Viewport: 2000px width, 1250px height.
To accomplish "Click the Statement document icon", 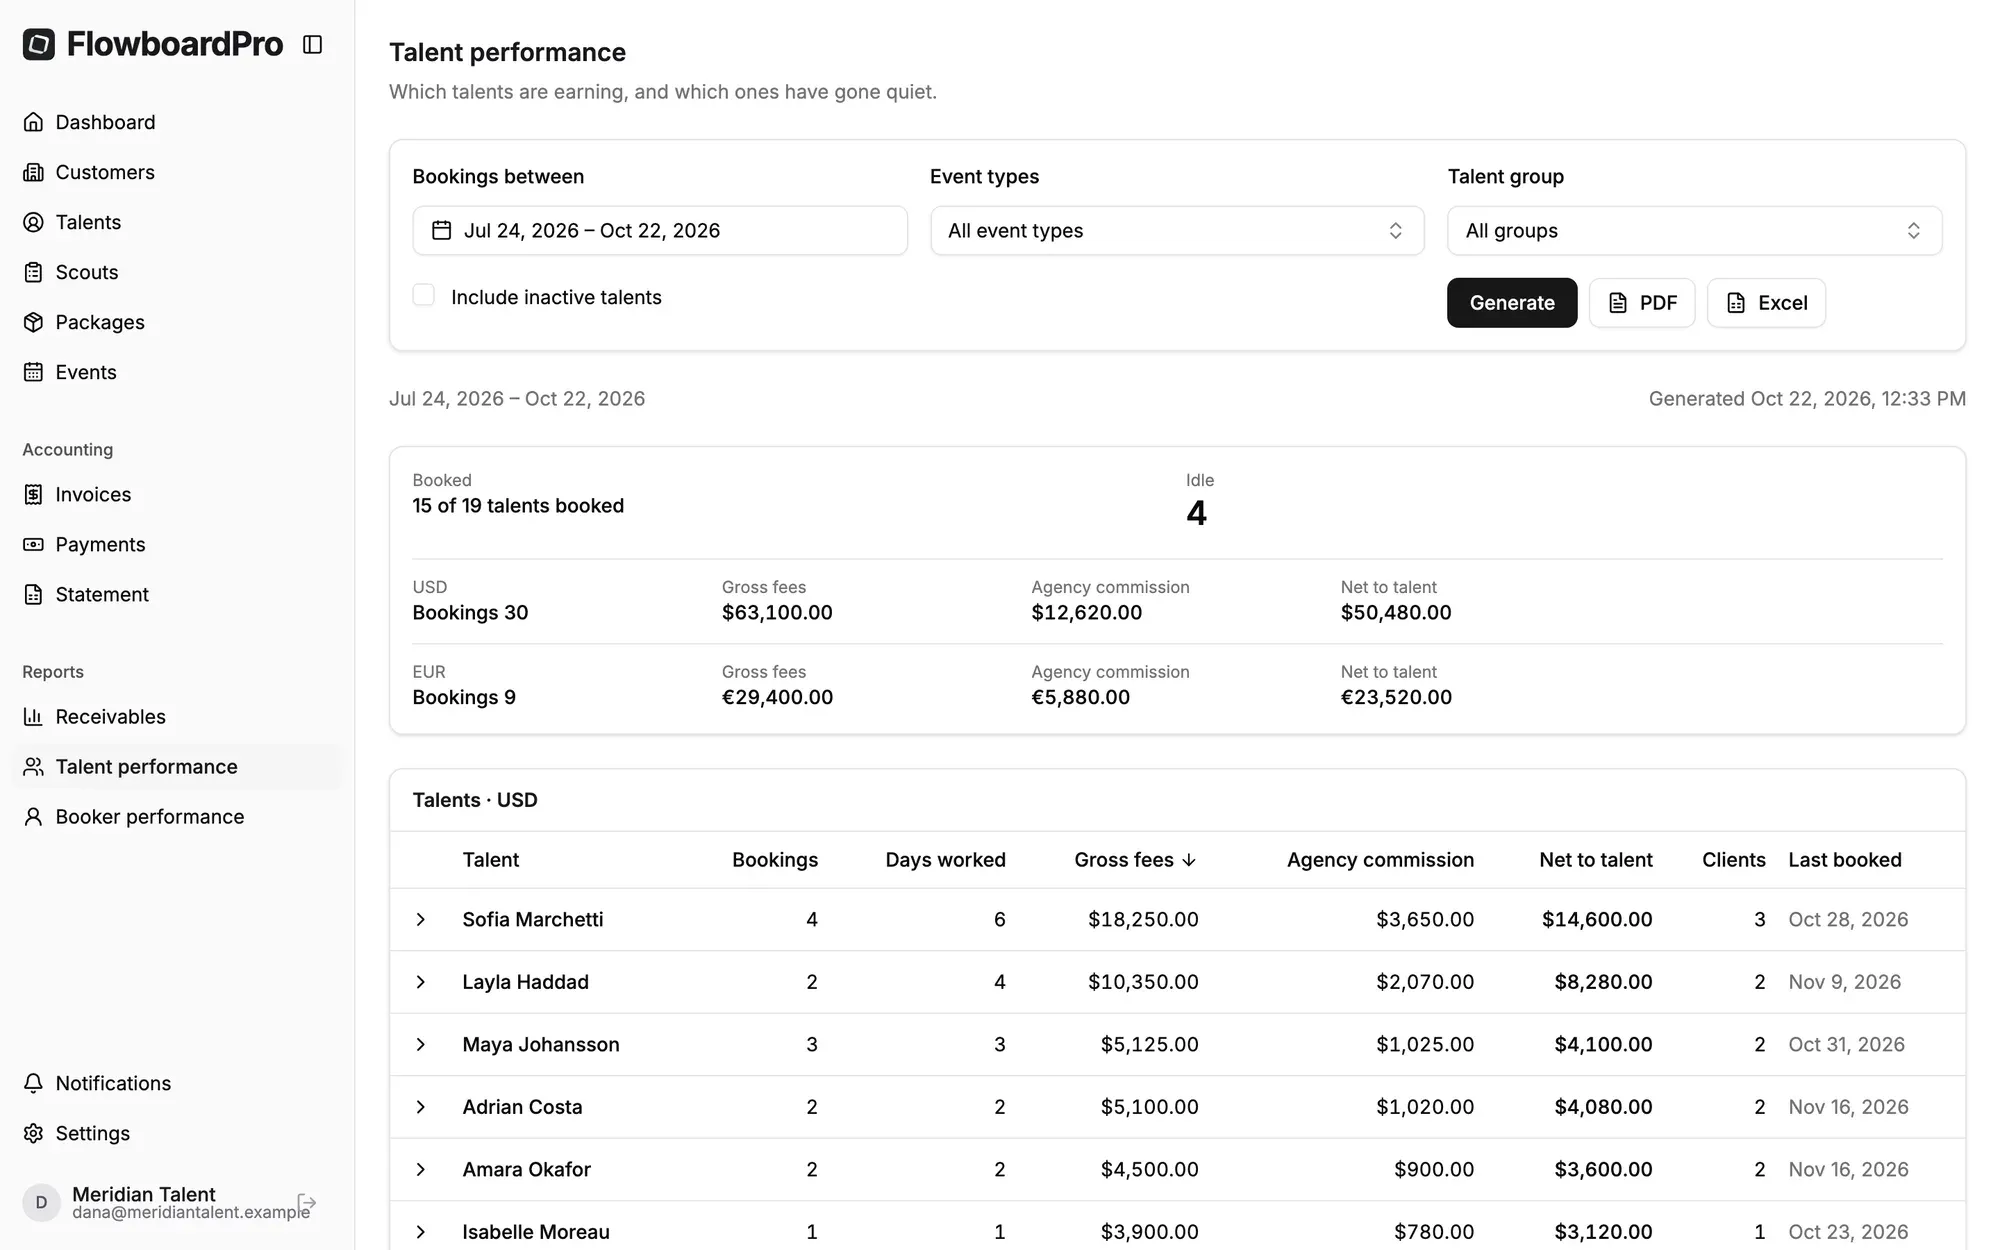I will (x=34, y=594).
